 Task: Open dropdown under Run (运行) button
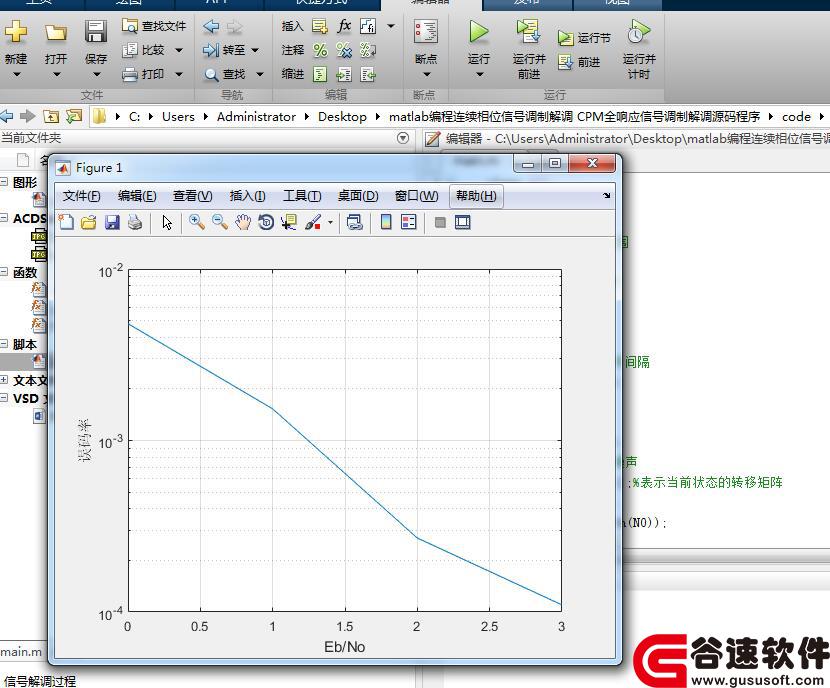click(x=479, y=75)
